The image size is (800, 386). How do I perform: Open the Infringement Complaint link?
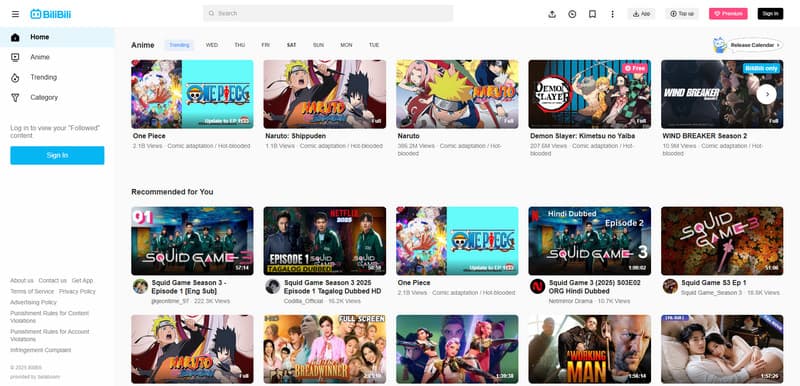click(x=41, y=350)
